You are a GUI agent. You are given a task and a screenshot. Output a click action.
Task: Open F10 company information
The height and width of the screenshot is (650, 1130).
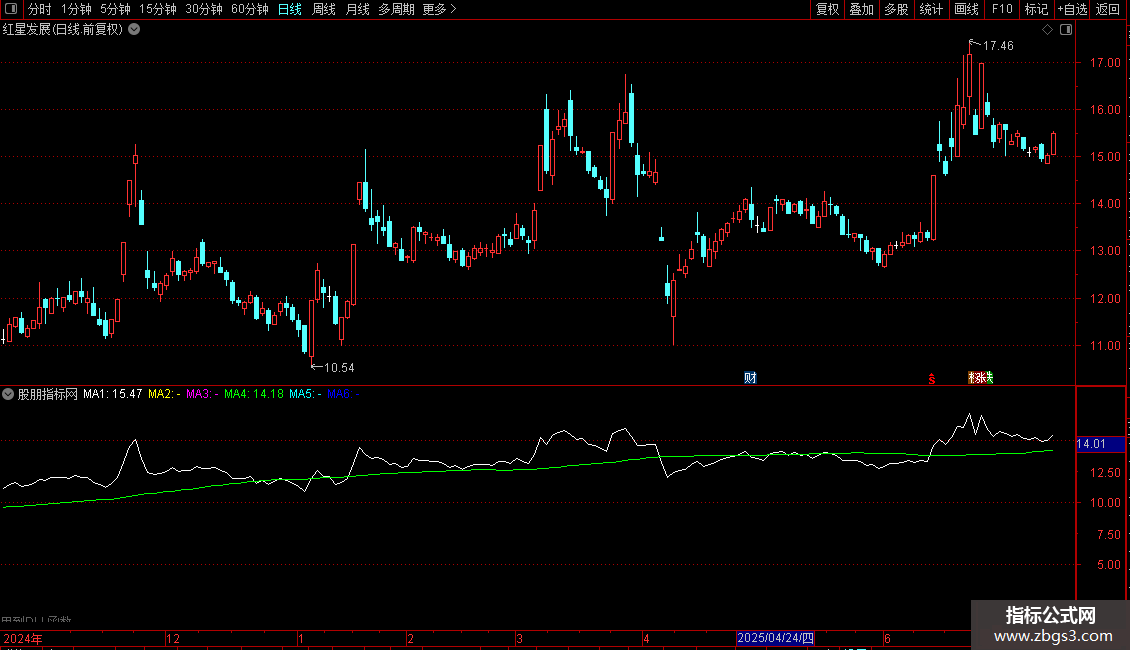point(1002,9)
